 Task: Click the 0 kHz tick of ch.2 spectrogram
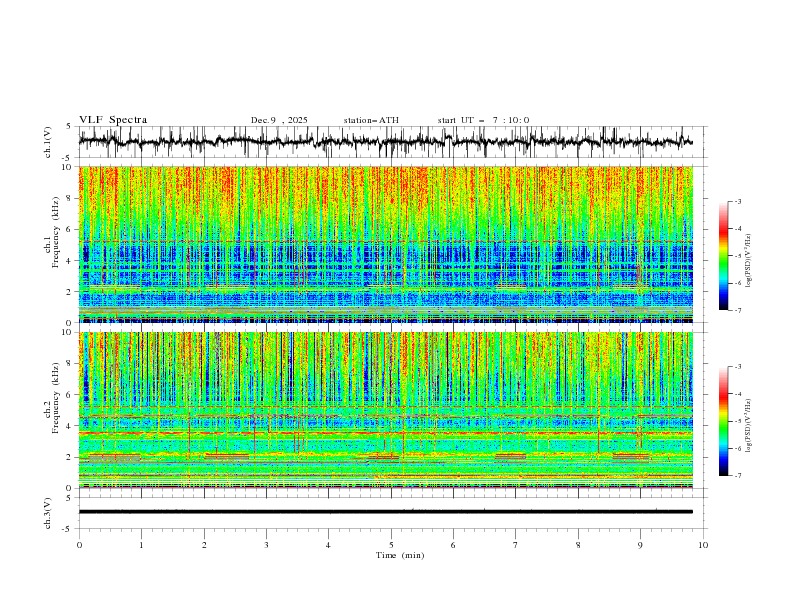pyautogui.click(x=71, y=488)
